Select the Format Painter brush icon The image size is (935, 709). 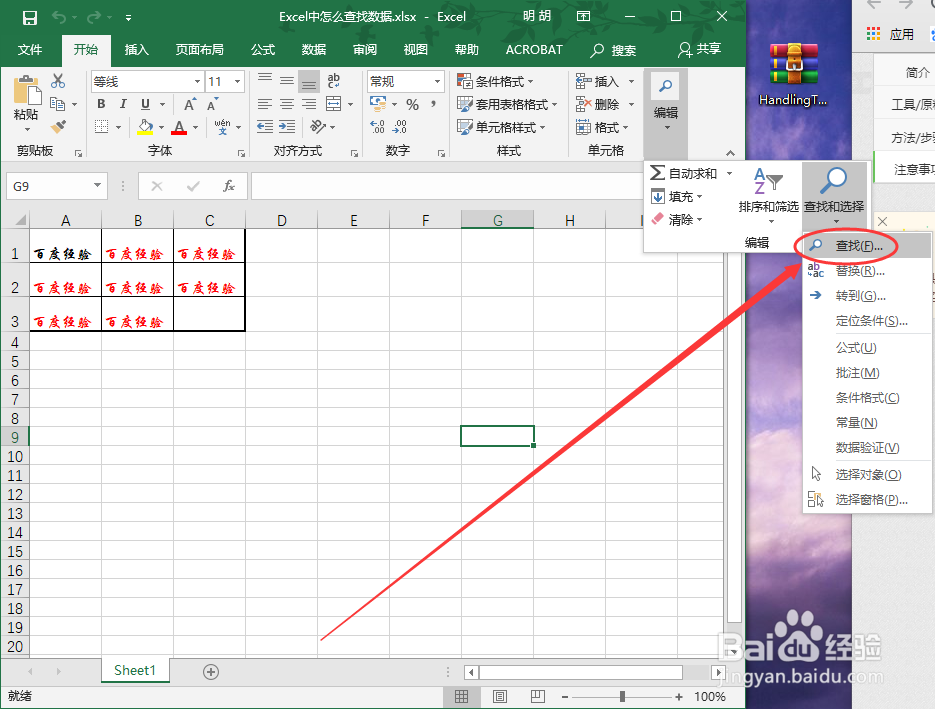[x=58, y=126]
